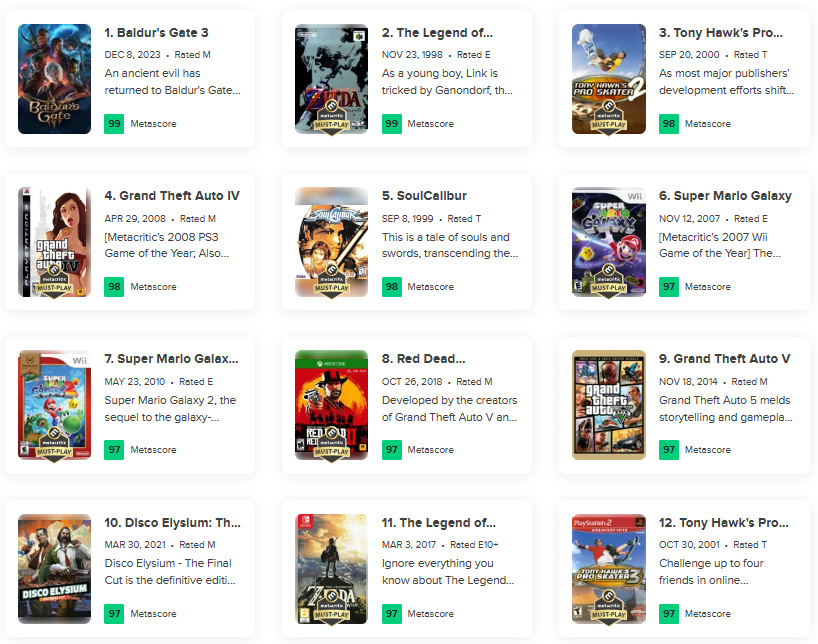Click the green 98 score badge for SoulCalibur
This screenshot has height=644, width=818.
coord(392,287)
